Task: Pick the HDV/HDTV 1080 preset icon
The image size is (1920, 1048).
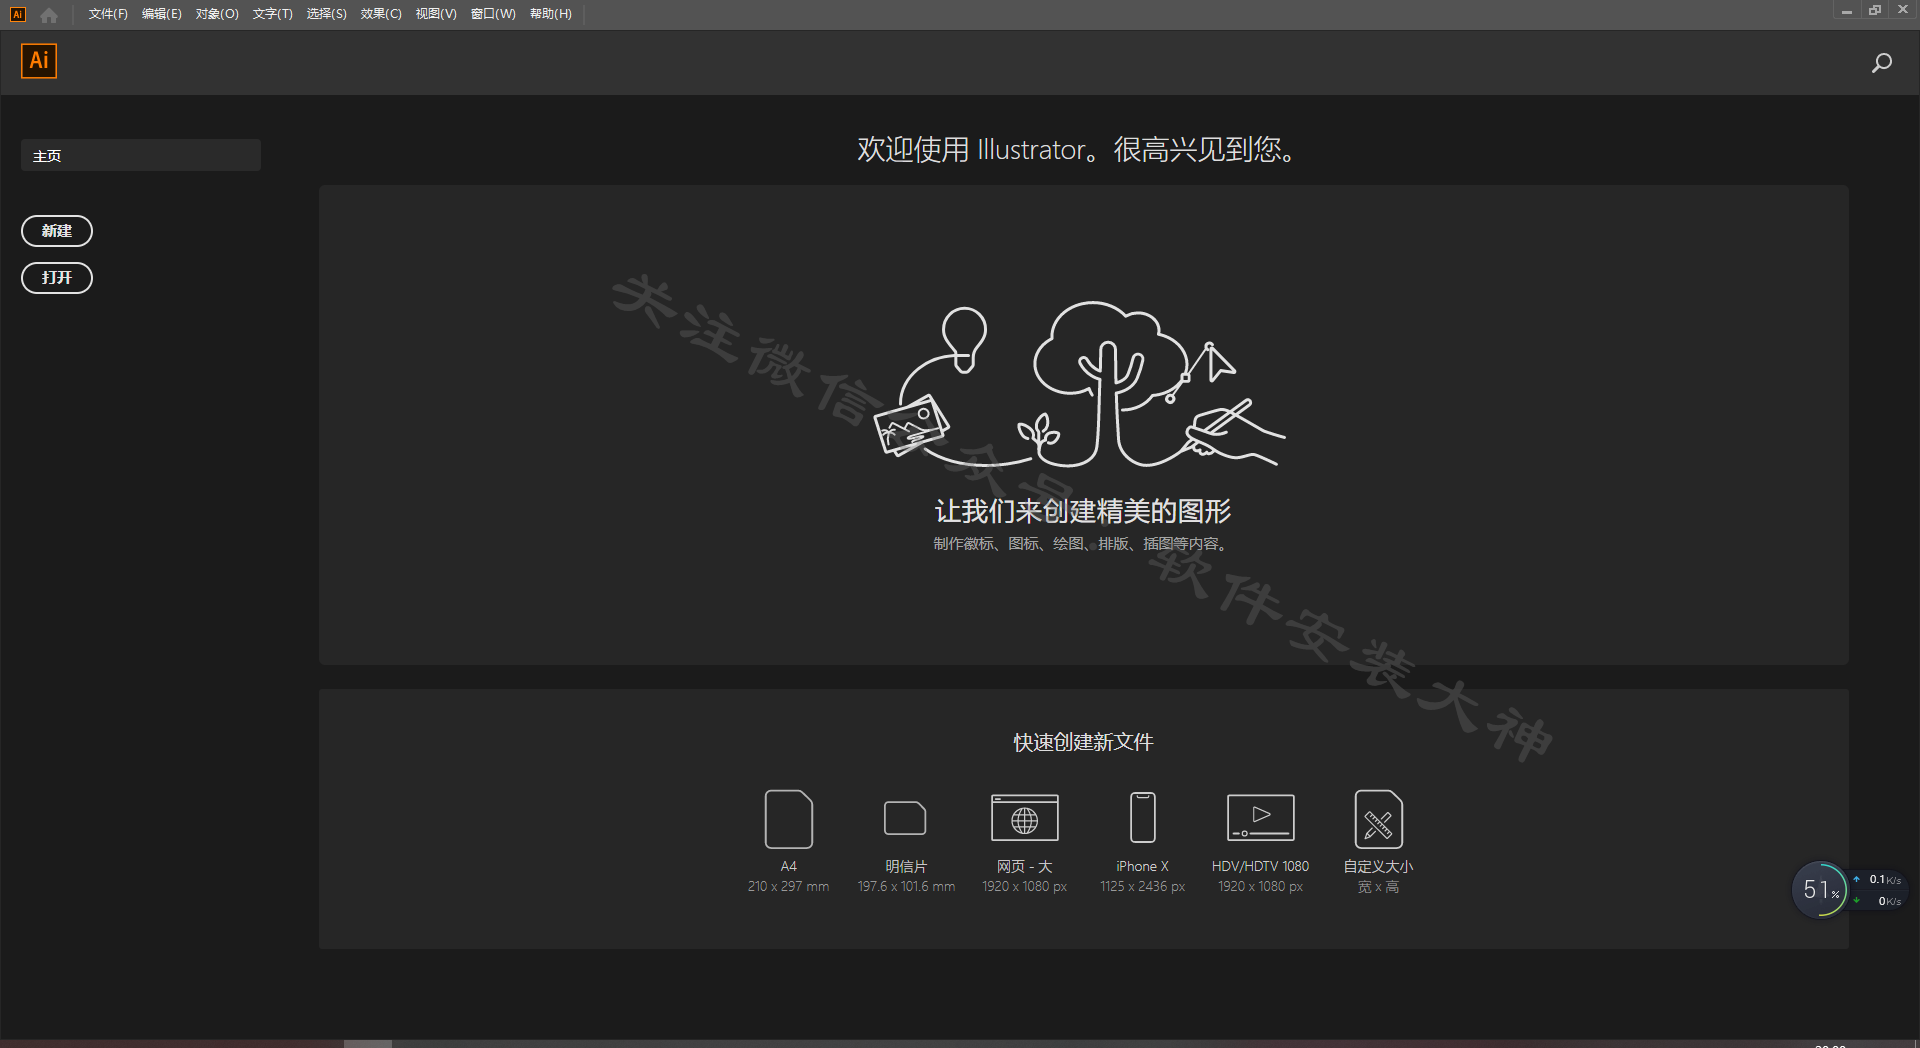Action: [1260, 818]
